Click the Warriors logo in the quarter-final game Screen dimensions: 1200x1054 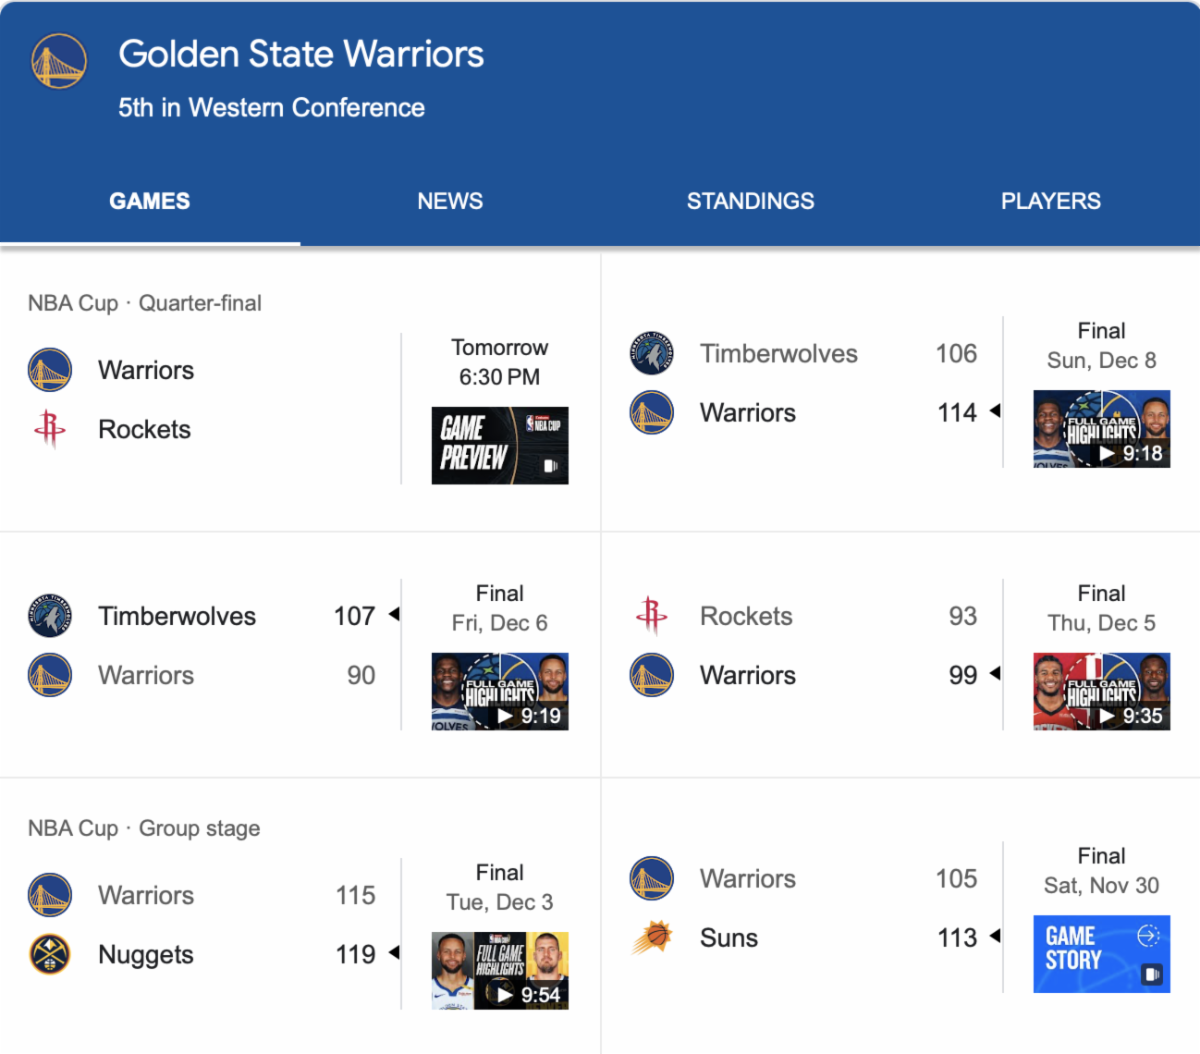[x=50, y=370]
